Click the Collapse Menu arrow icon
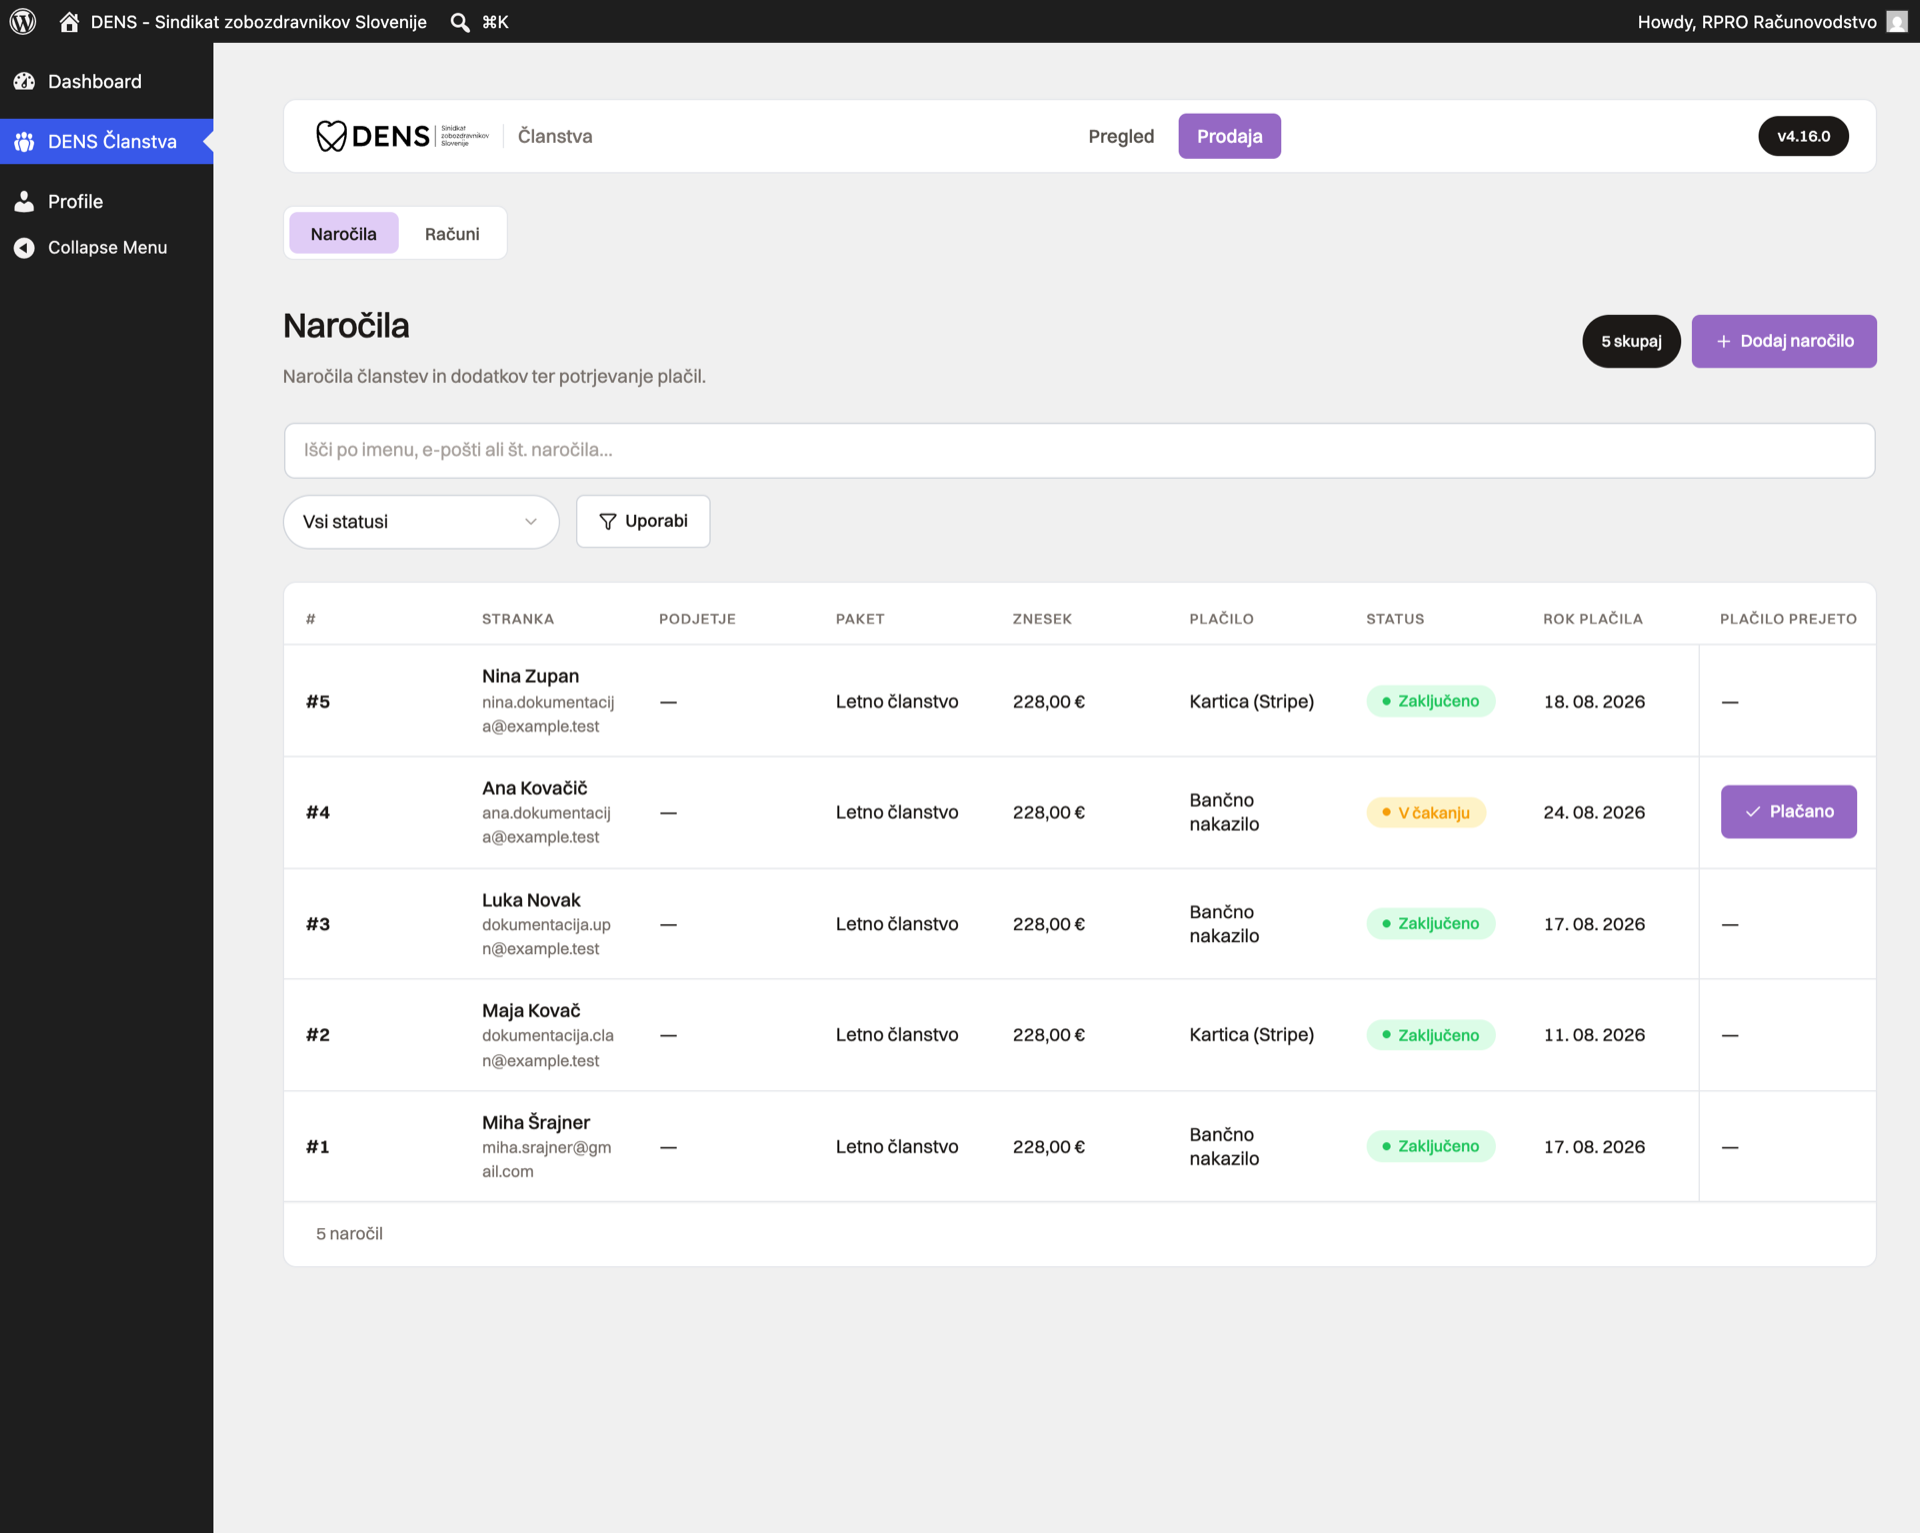The width and height of the screenshot is (1920, 1533). click(x=24, y=247)
